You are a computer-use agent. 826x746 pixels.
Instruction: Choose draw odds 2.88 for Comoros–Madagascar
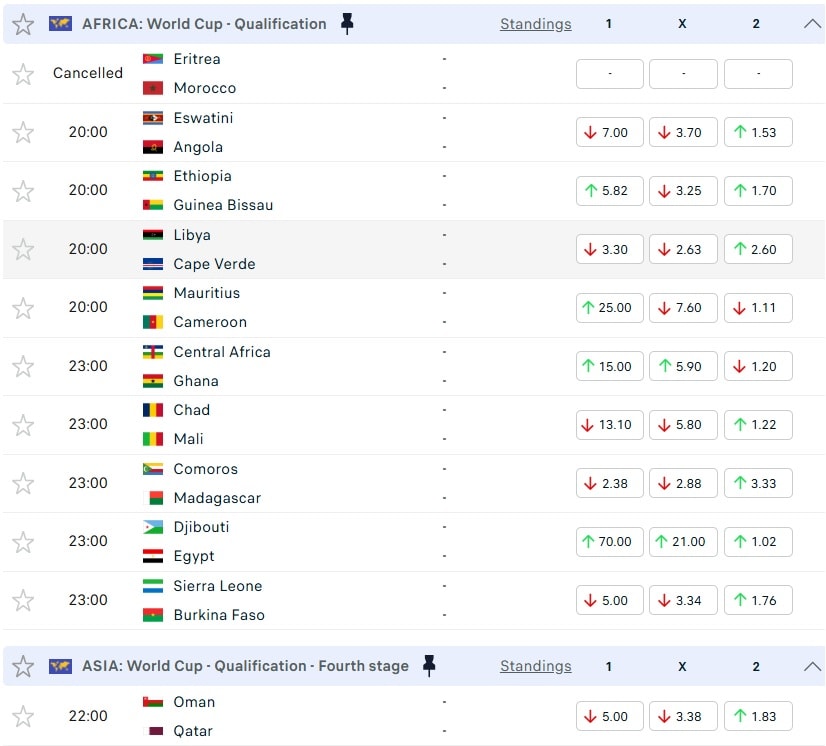click(x=683, y=483)
